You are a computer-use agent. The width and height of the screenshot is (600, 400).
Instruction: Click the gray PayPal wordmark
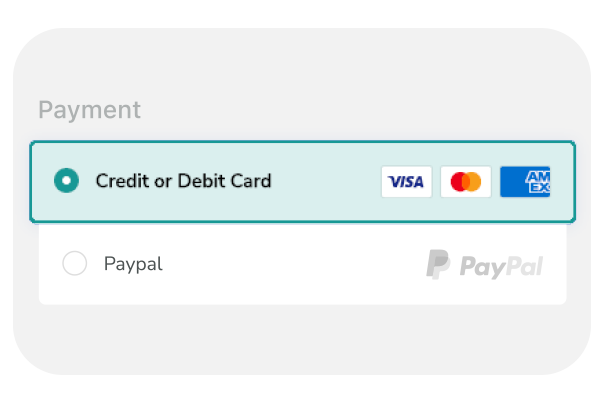(x=501, y=266)
